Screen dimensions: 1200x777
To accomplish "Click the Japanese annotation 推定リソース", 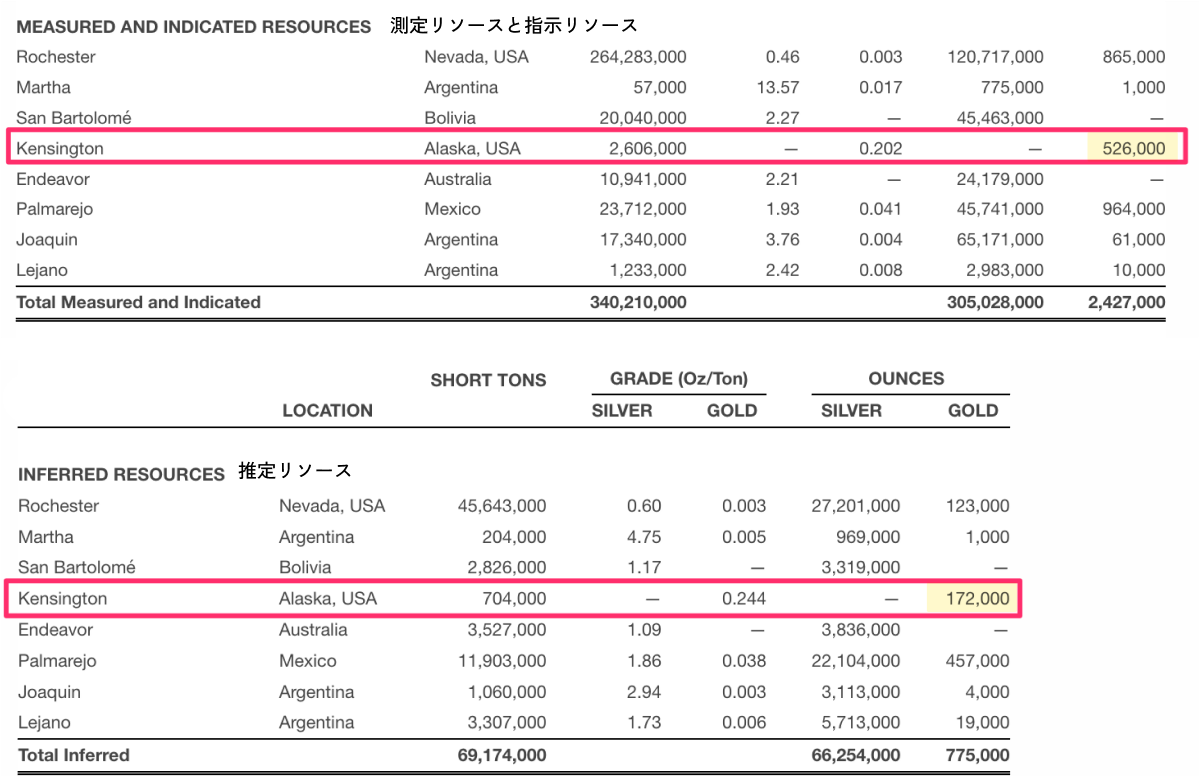I will tap(295, 471).
